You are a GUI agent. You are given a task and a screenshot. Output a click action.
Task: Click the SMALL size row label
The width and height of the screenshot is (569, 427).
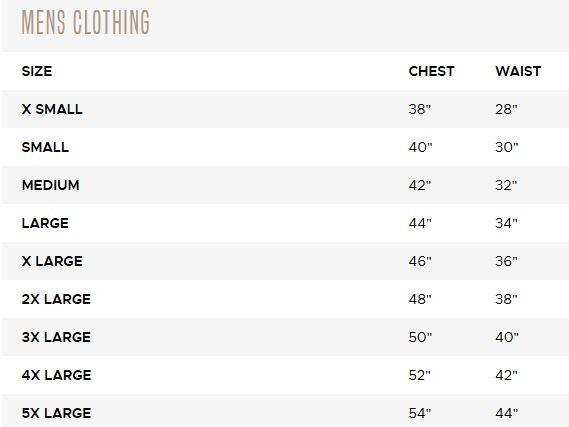coord(45,147)
